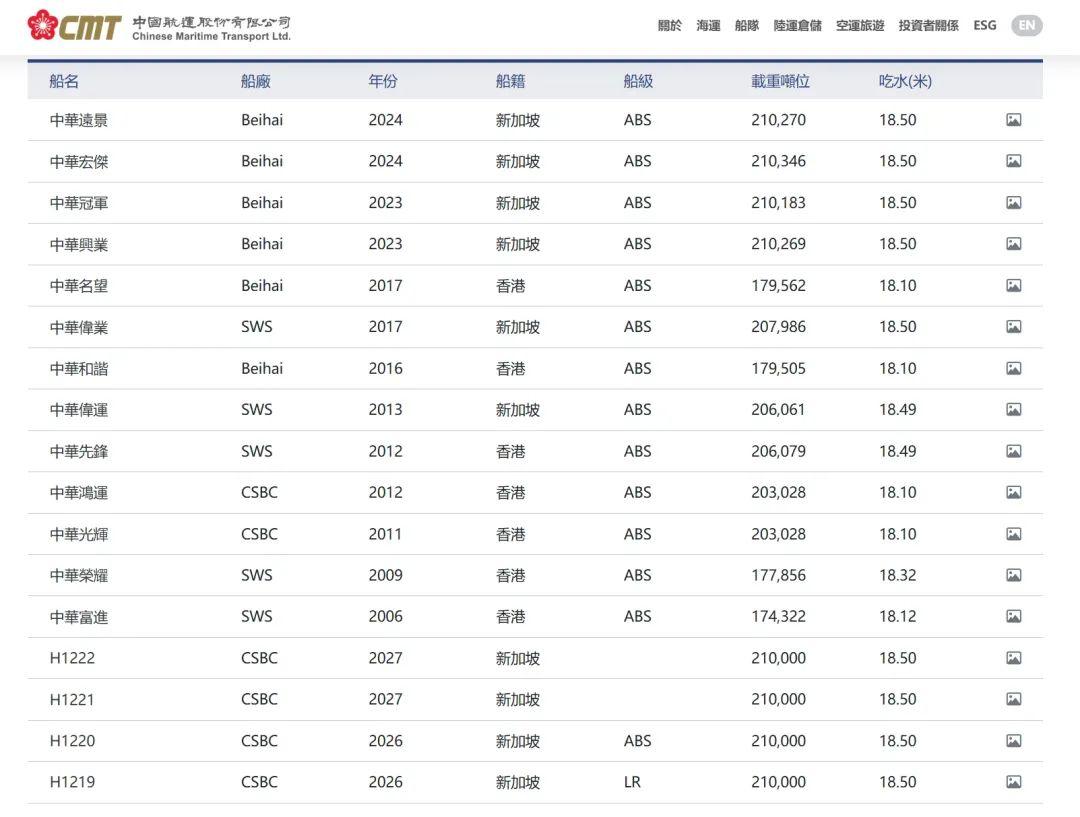Click the deadweight value 174,322

point(778,616)
